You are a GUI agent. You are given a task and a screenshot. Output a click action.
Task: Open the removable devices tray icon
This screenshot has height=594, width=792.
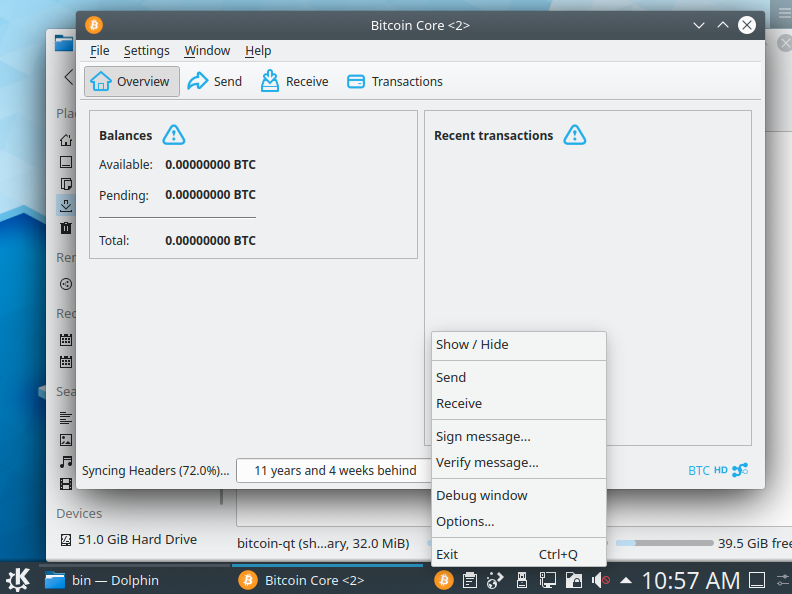click(522, 580)
